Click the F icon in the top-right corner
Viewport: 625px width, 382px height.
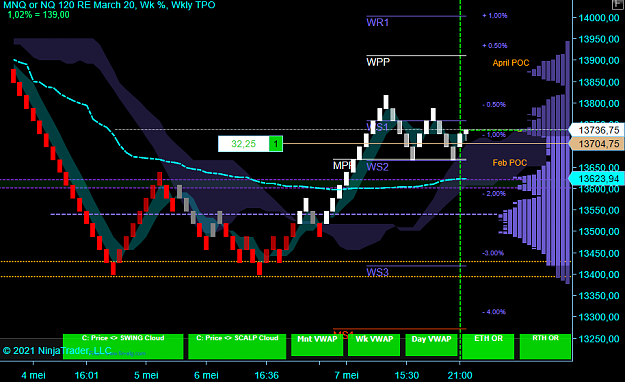click(x=618, y=4)
